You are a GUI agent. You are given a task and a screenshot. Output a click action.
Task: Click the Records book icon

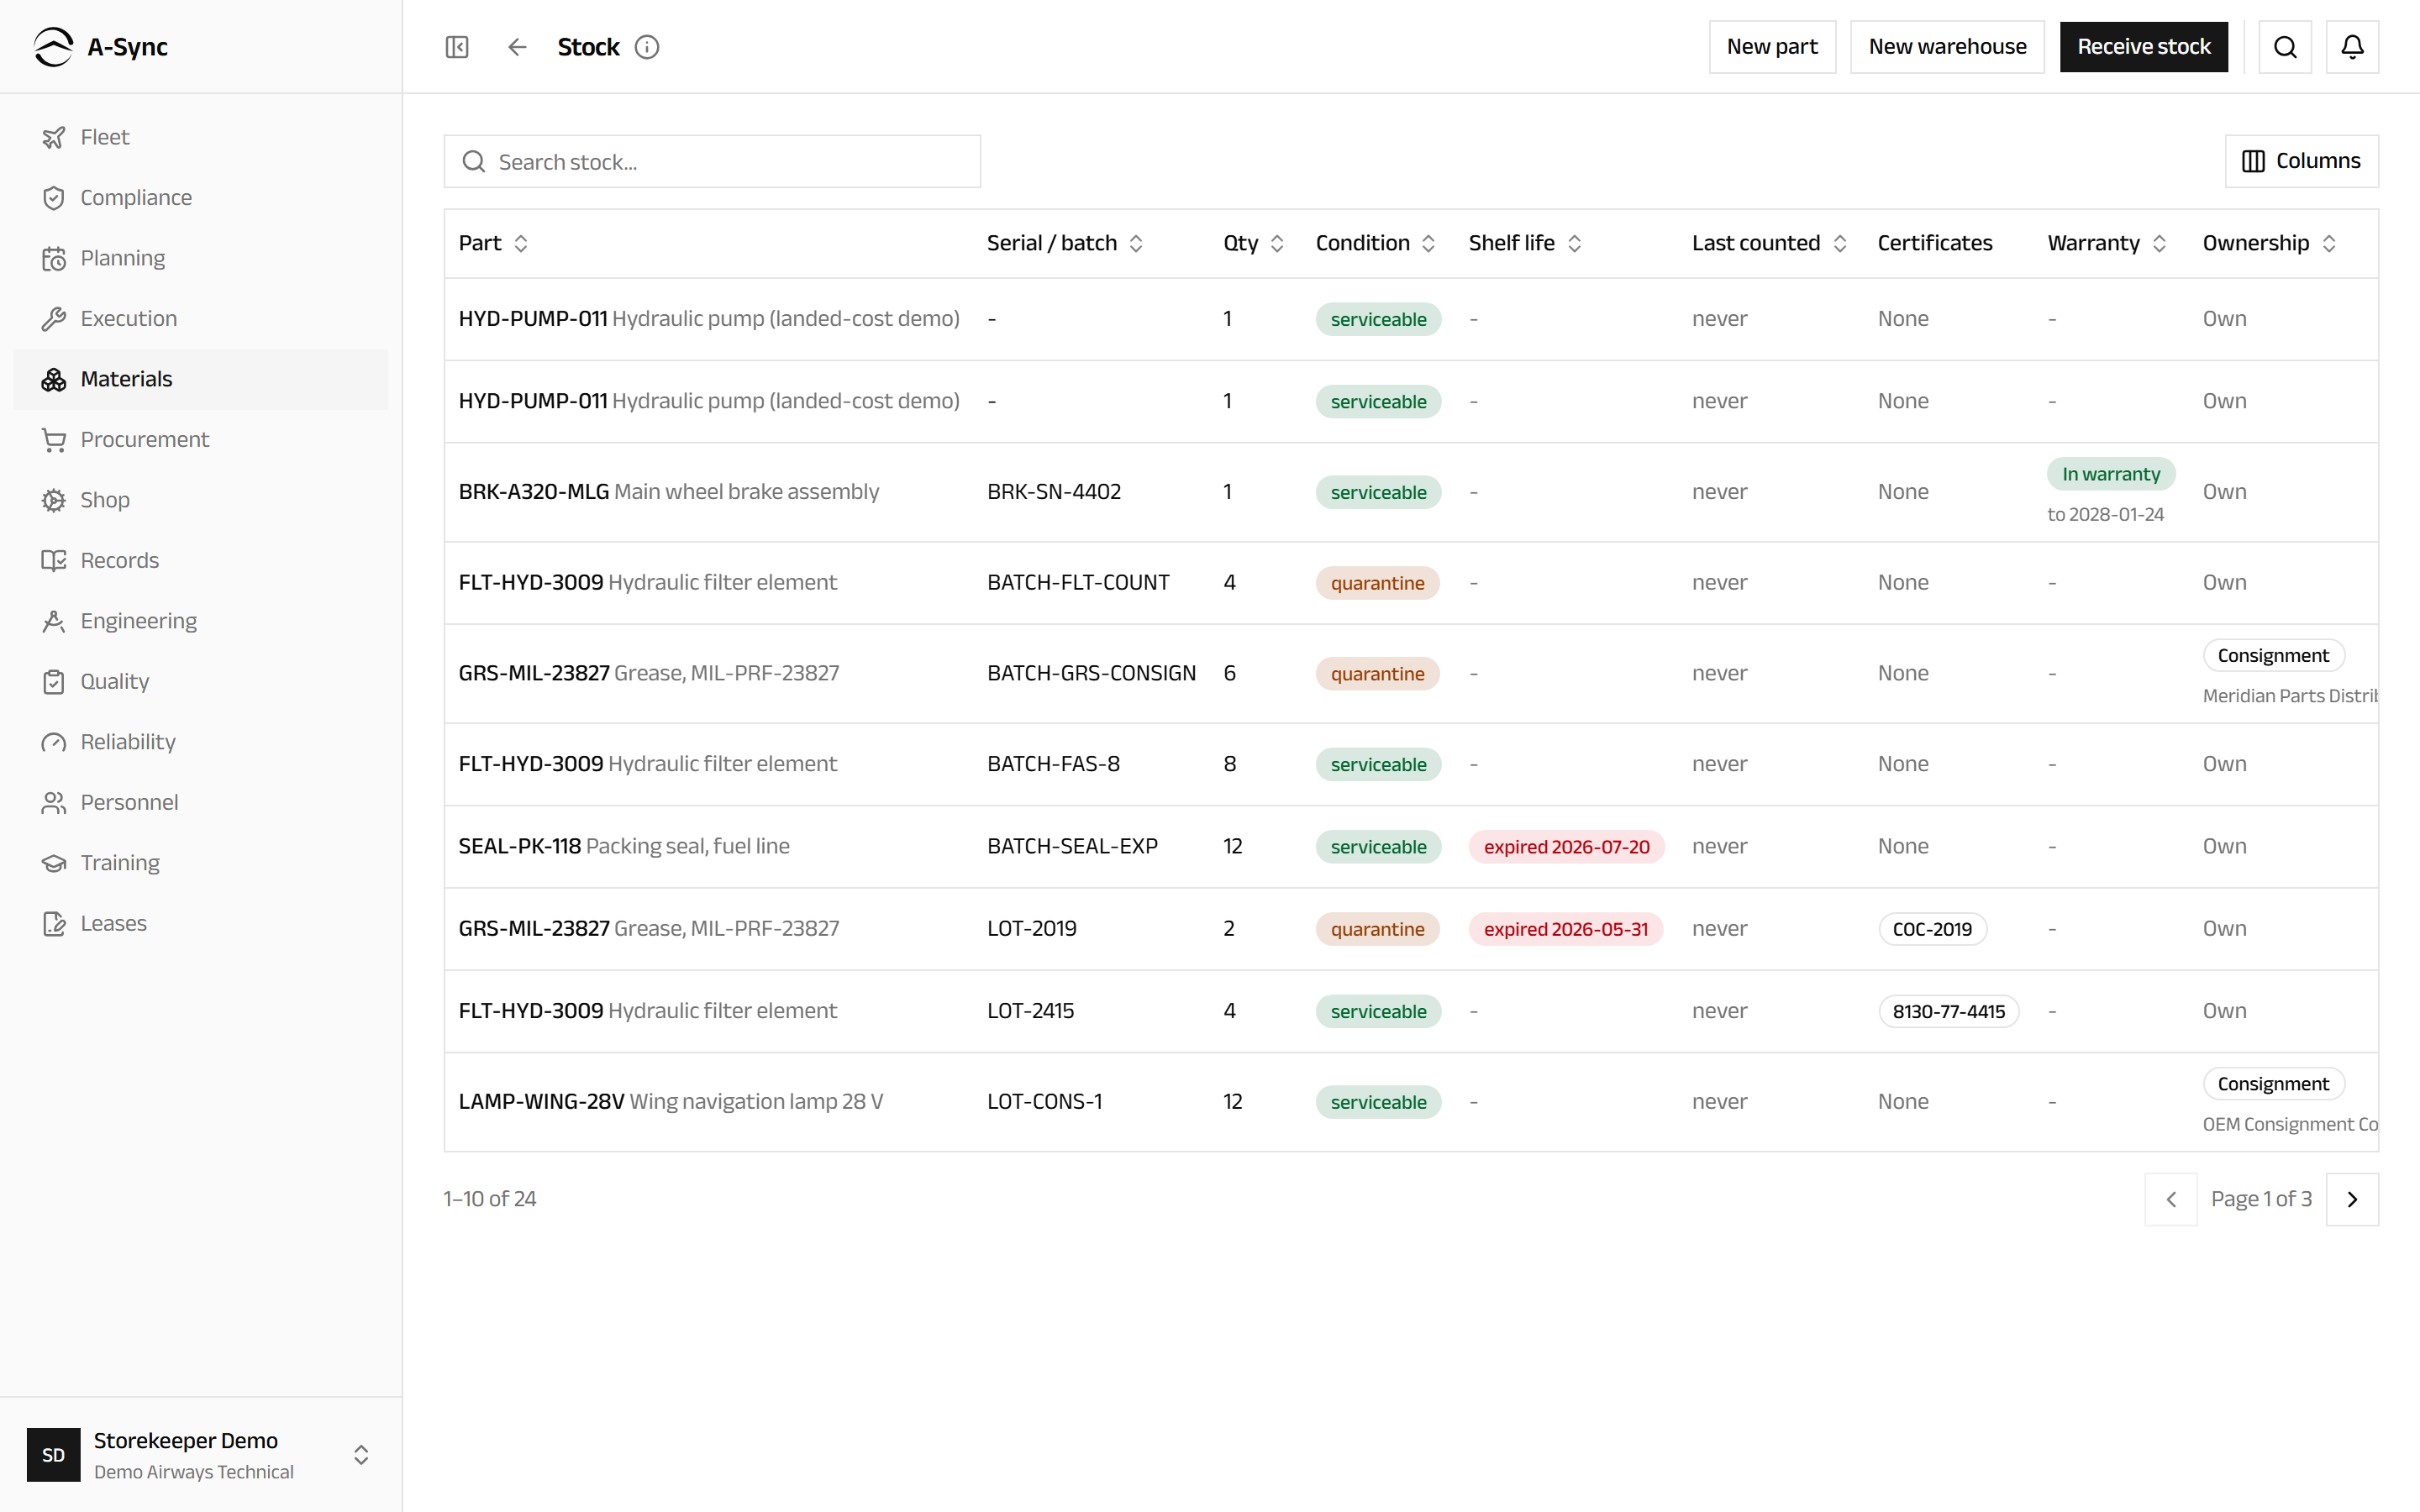pyautogui.click(x=54, y=561)
